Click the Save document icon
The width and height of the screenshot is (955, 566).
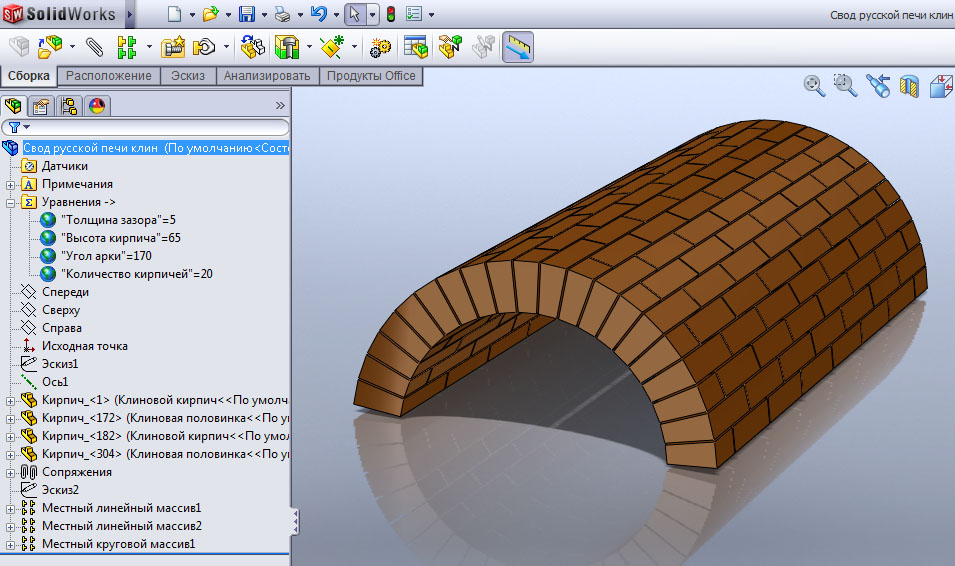click(247, 14)
